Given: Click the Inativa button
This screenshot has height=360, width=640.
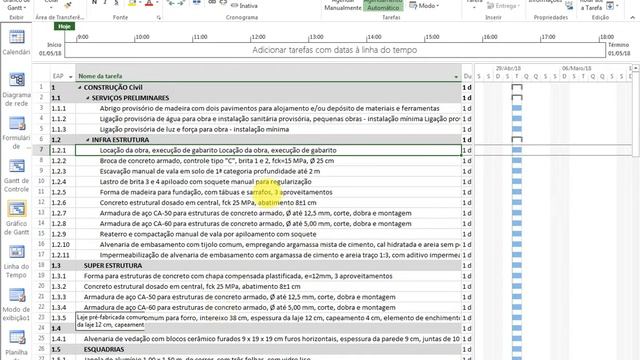Looking at the screenshot, I should click(x=244, y=6).
